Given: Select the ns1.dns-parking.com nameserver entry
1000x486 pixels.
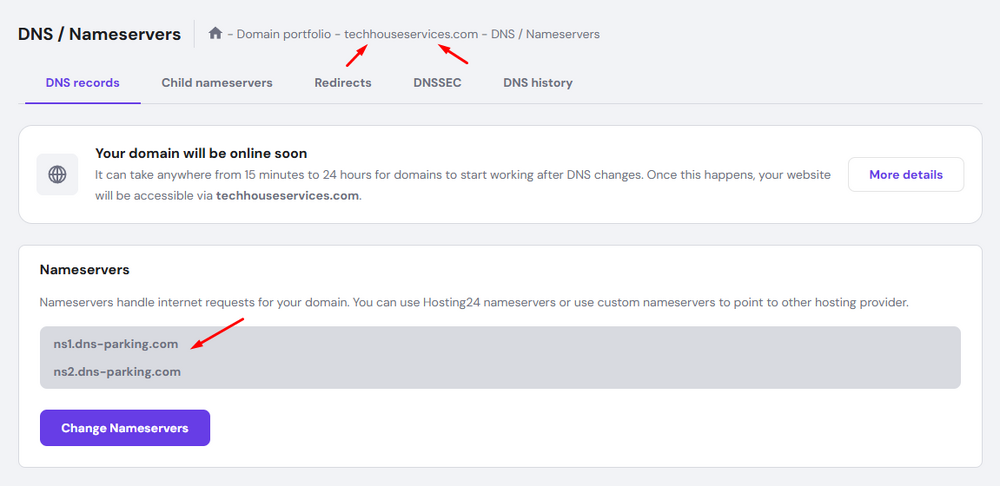Looking at the screenshot, I should (x=116, y=344).
